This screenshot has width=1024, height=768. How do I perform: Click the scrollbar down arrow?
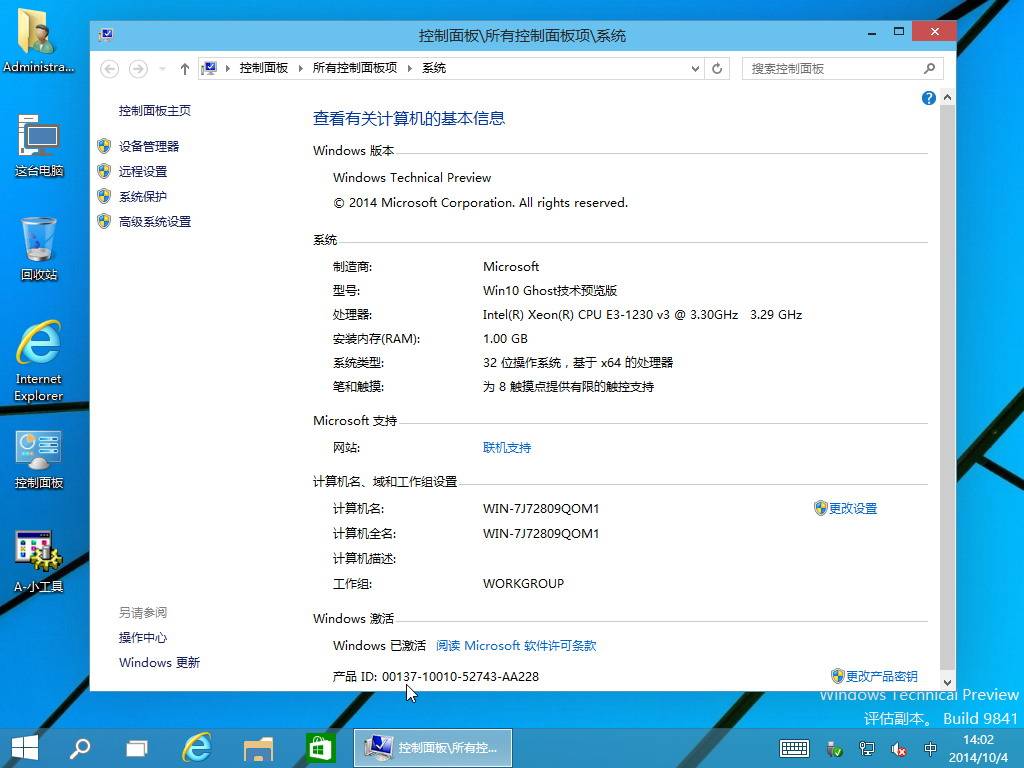pos(947,682)
